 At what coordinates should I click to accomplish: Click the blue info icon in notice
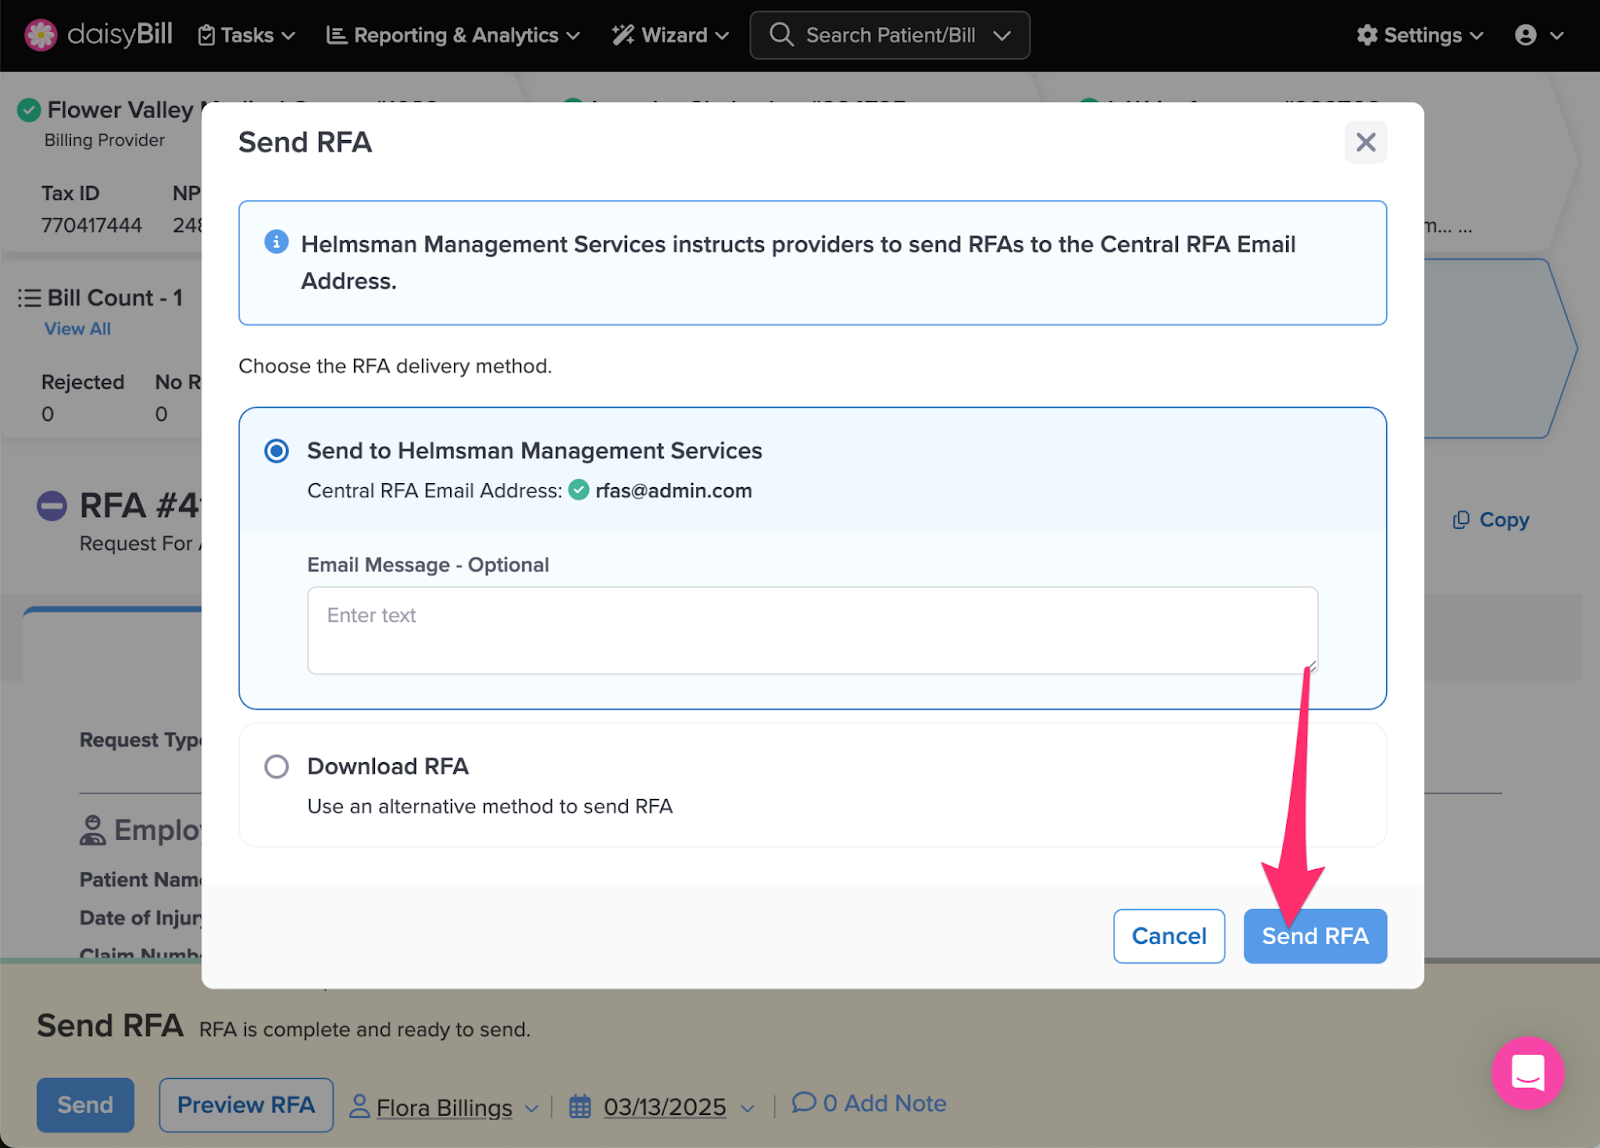(x=276, y=242)
